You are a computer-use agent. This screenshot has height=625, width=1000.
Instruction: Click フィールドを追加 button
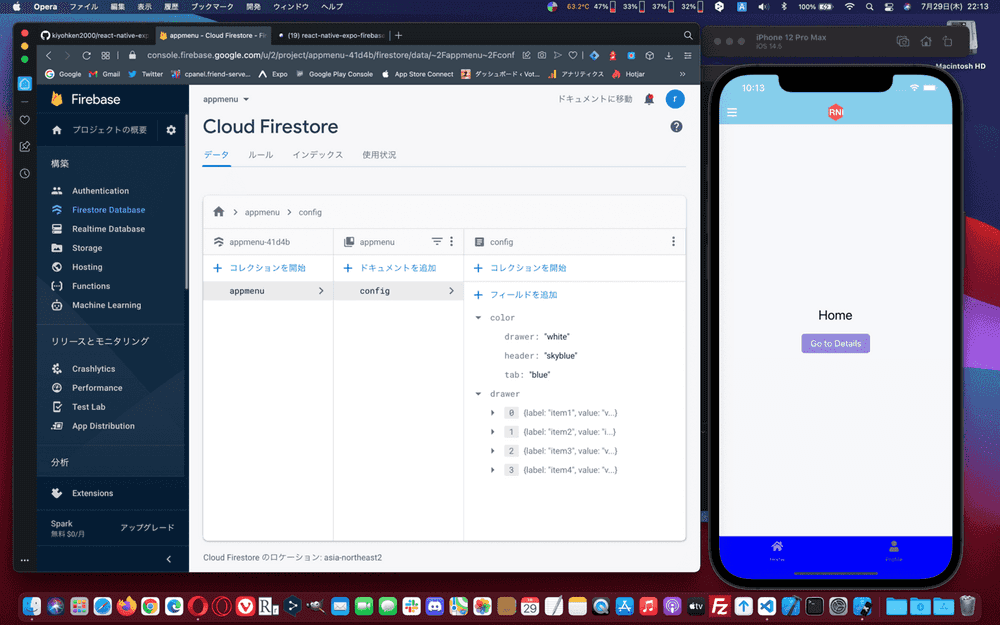515,295
